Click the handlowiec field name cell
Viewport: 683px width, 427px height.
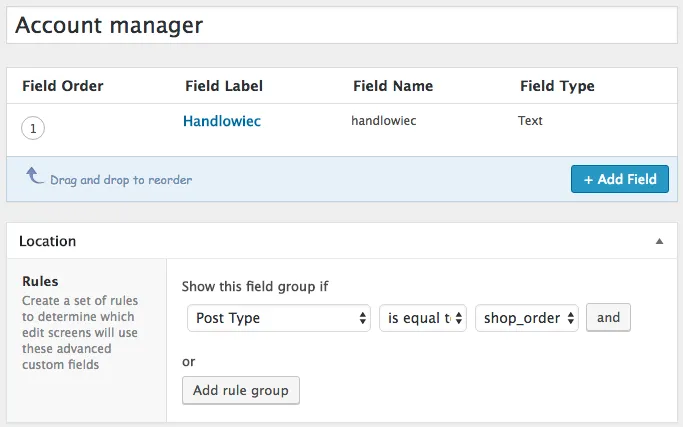click(x=384, y=121)
